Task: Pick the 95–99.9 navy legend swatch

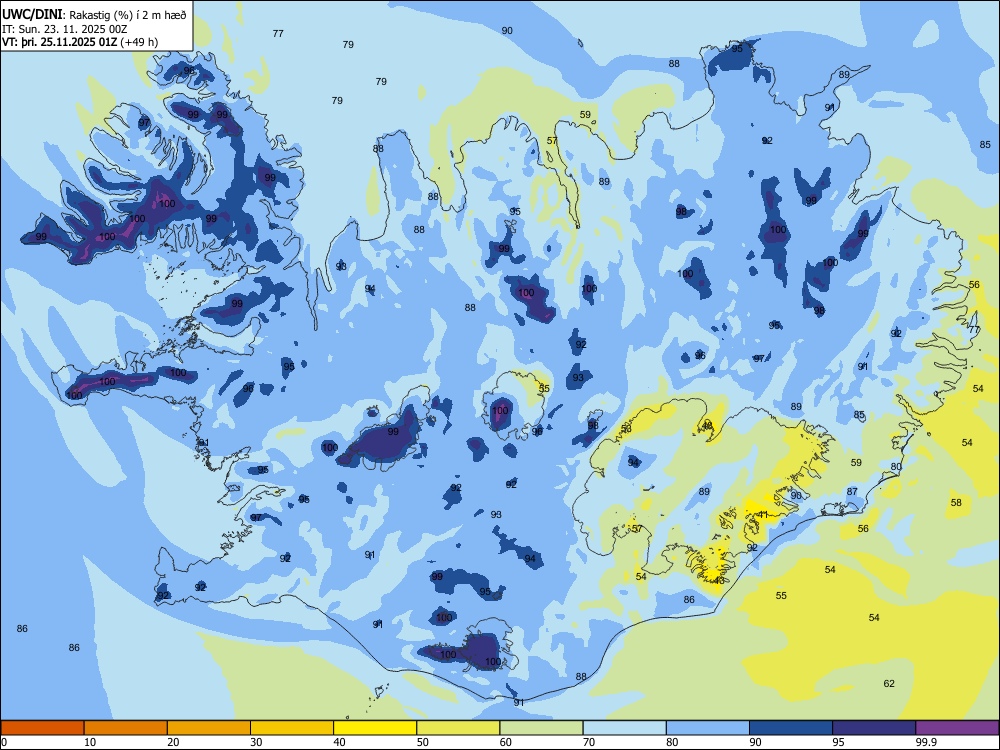Action: tap(874, 728)
